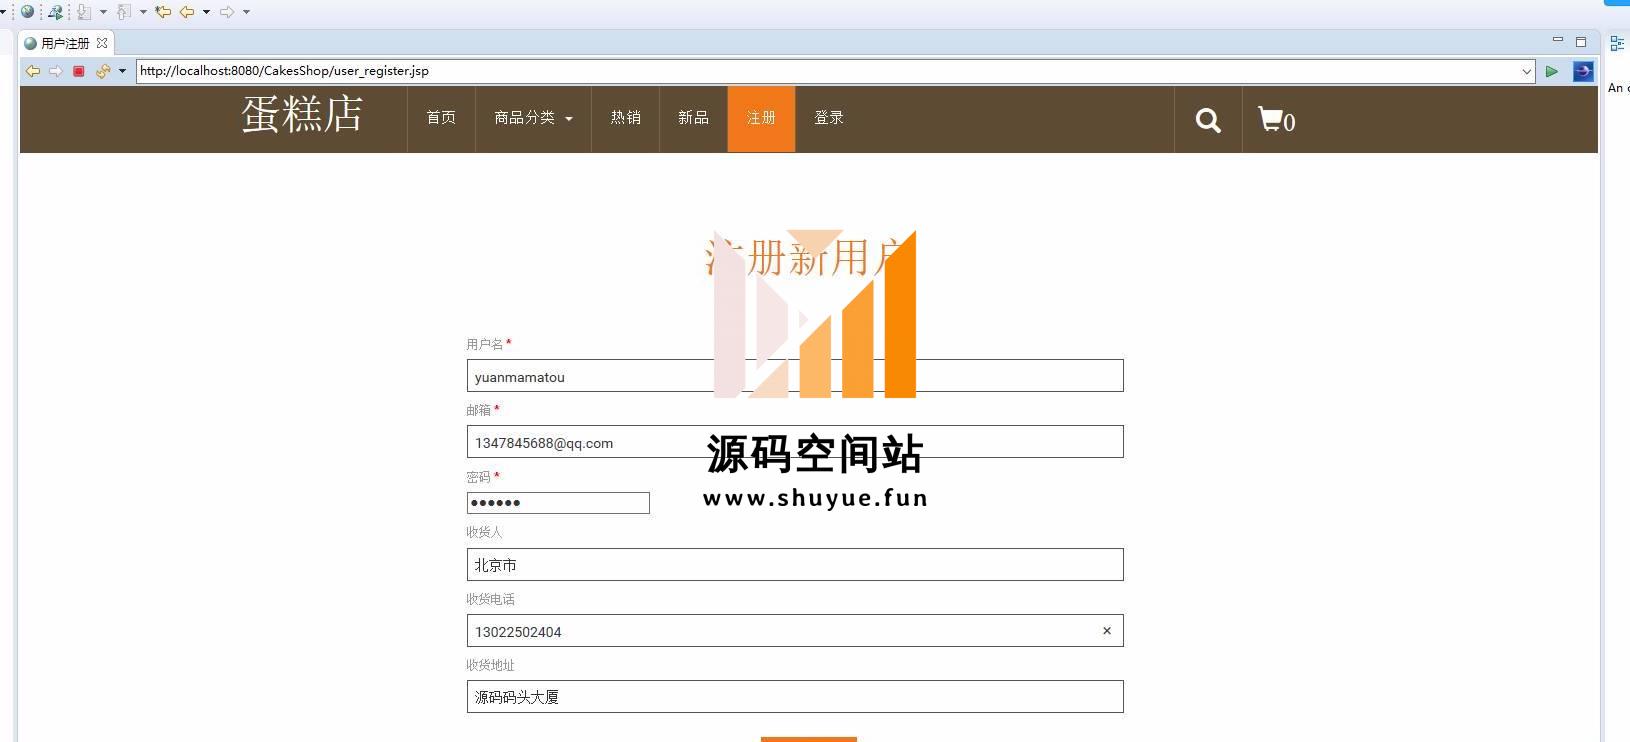Image resolution: width=1630 pixels, height=742 pixels.
Task: Open the URL address history dropdown
Action: (1526, 71)
